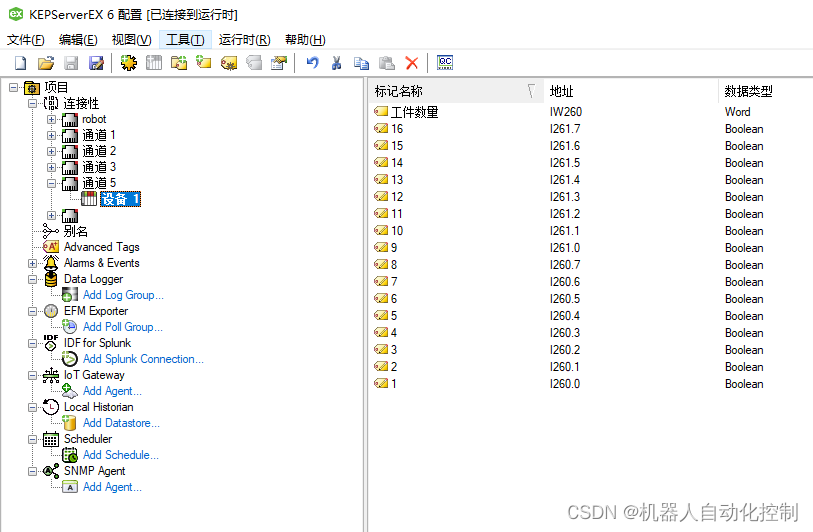The width and height of the screenshot is (813, 532).
Task: Click the IDF for Splunk icon
Action: 51,343
